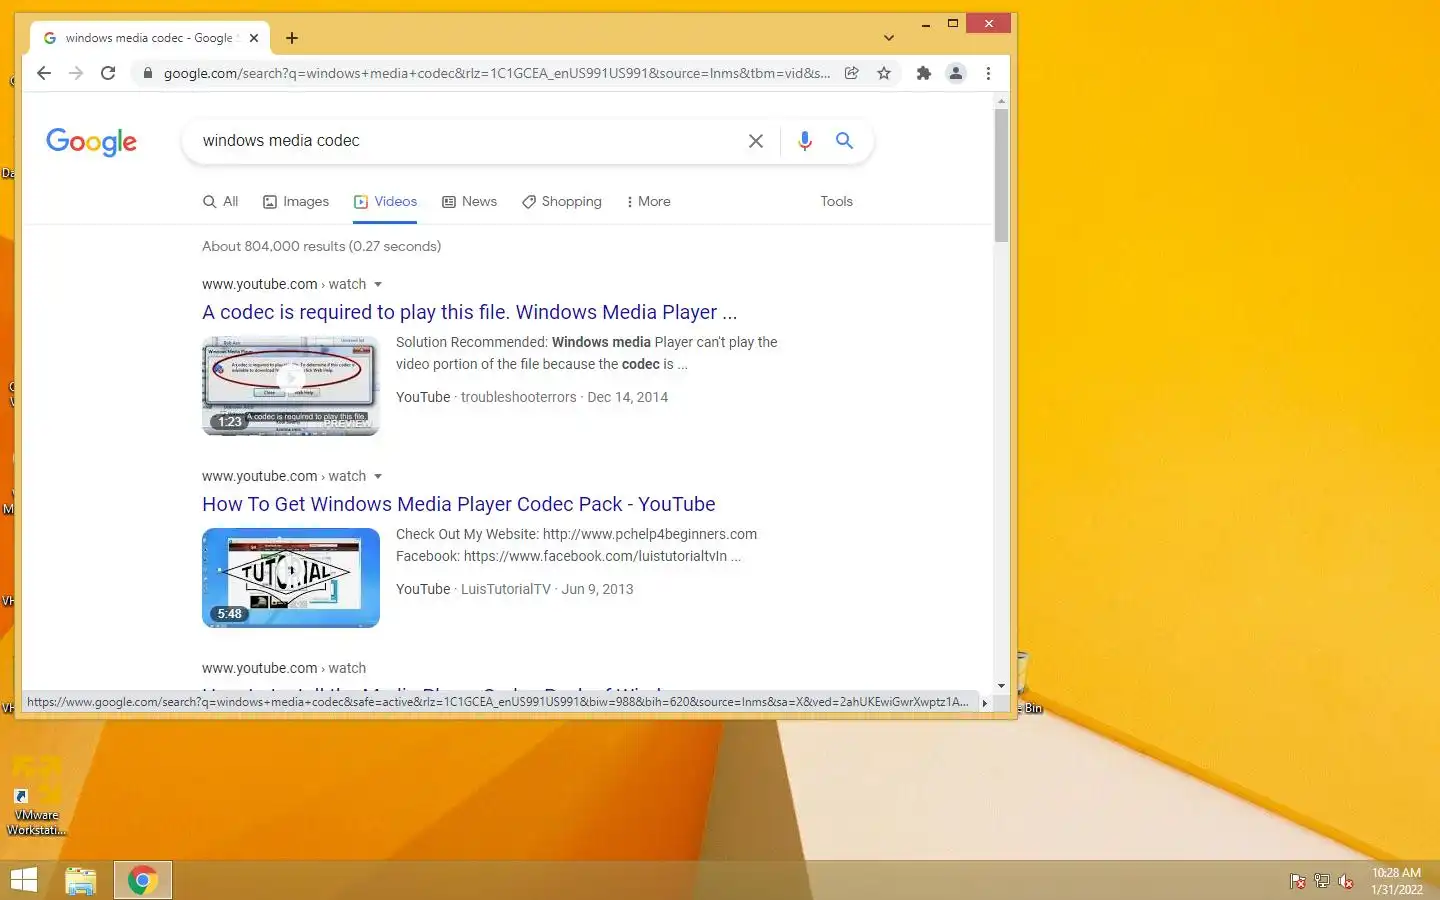
Task: Select the Videos tab
Action: tap(385, 201)
